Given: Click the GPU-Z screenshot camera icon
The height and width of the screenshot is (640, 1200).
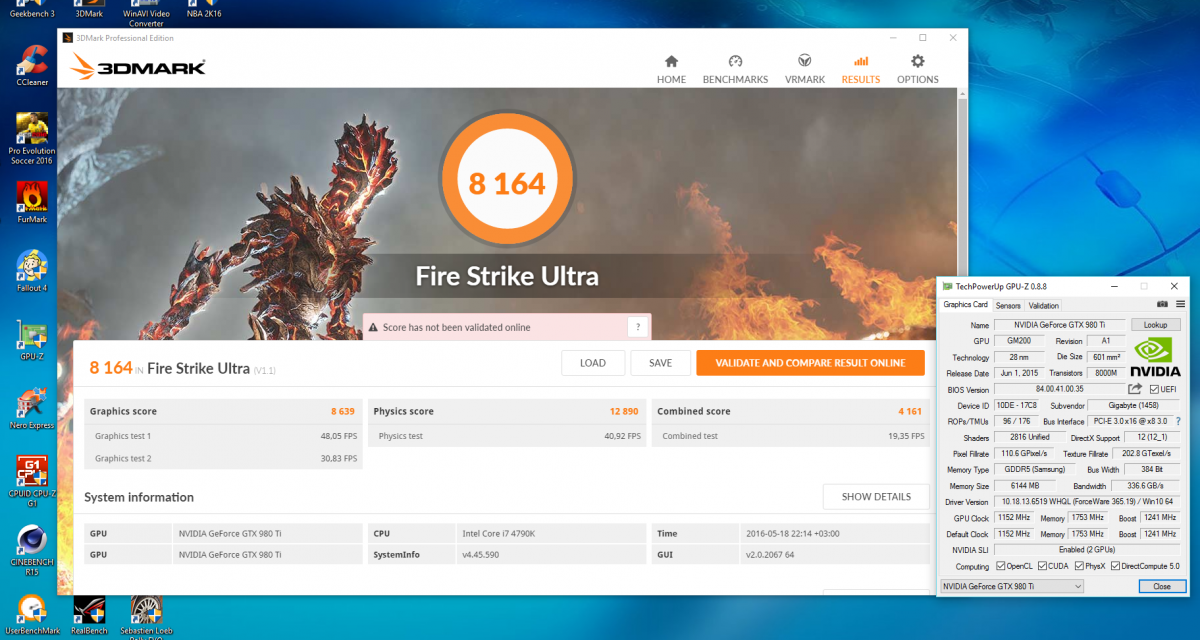Looking at the screenshot, I should (1162, 304).
